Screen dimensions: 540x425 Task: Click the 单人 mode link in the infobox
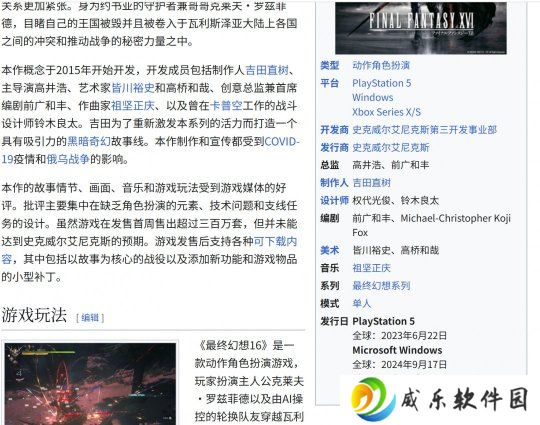point(362,303)
